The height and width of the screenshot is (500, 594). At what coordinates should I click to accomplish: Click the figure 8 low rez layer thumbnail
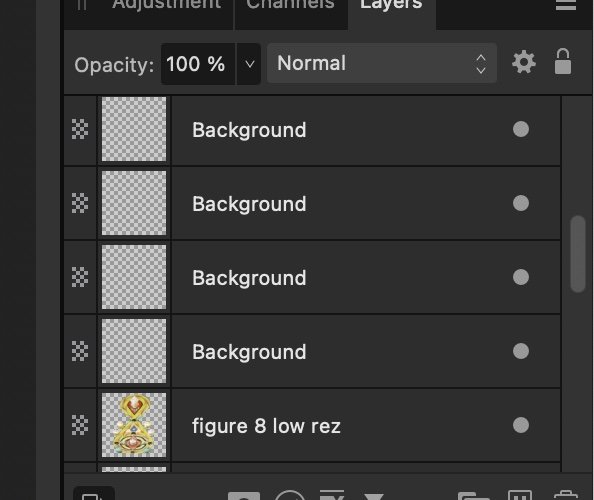coord(134,425)
